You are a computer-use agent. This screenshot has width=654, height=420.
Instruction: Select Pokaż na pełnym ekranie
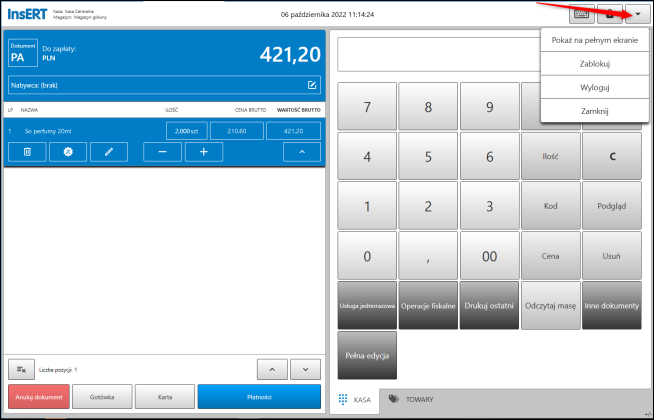(595, 40)
